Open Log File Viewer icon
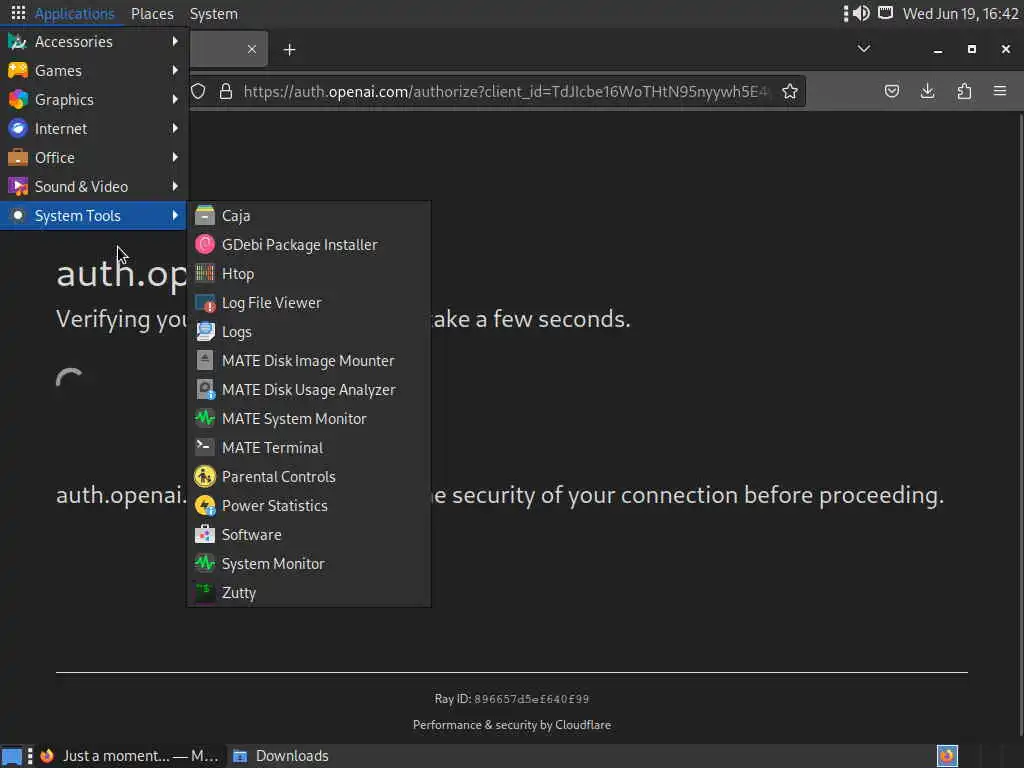 pyautogui.click(x=204, y=302)
